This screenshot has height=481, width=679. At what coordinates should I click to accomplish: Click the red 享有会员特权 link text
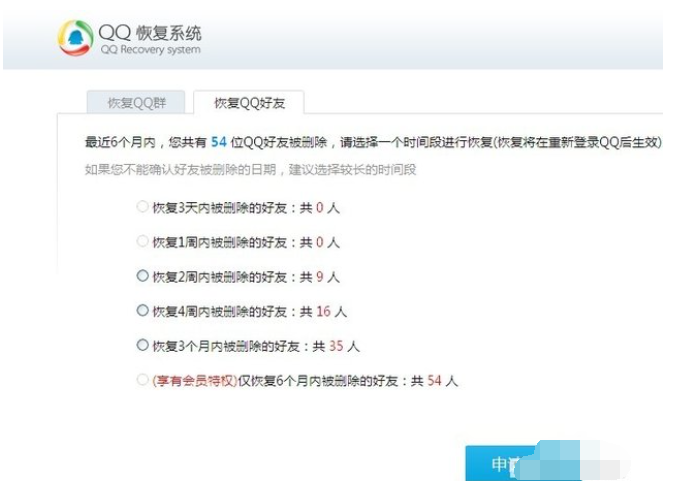point(194,381)
